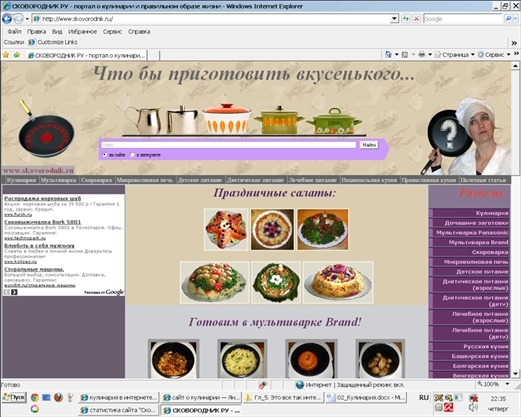The image size is (521, 417).
Task: Open Скороварка in the Разделы sidebar
Action: click(x=470, y=252)
